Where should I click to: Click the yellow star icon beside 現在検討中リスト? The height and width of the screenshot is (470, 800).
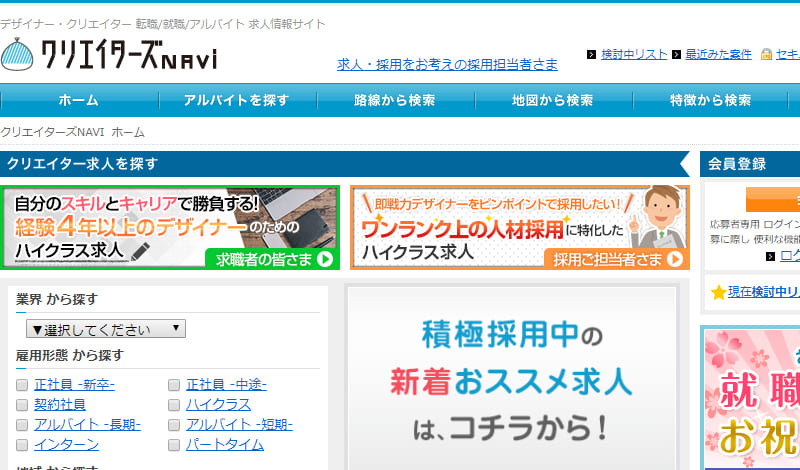point(718,292)
